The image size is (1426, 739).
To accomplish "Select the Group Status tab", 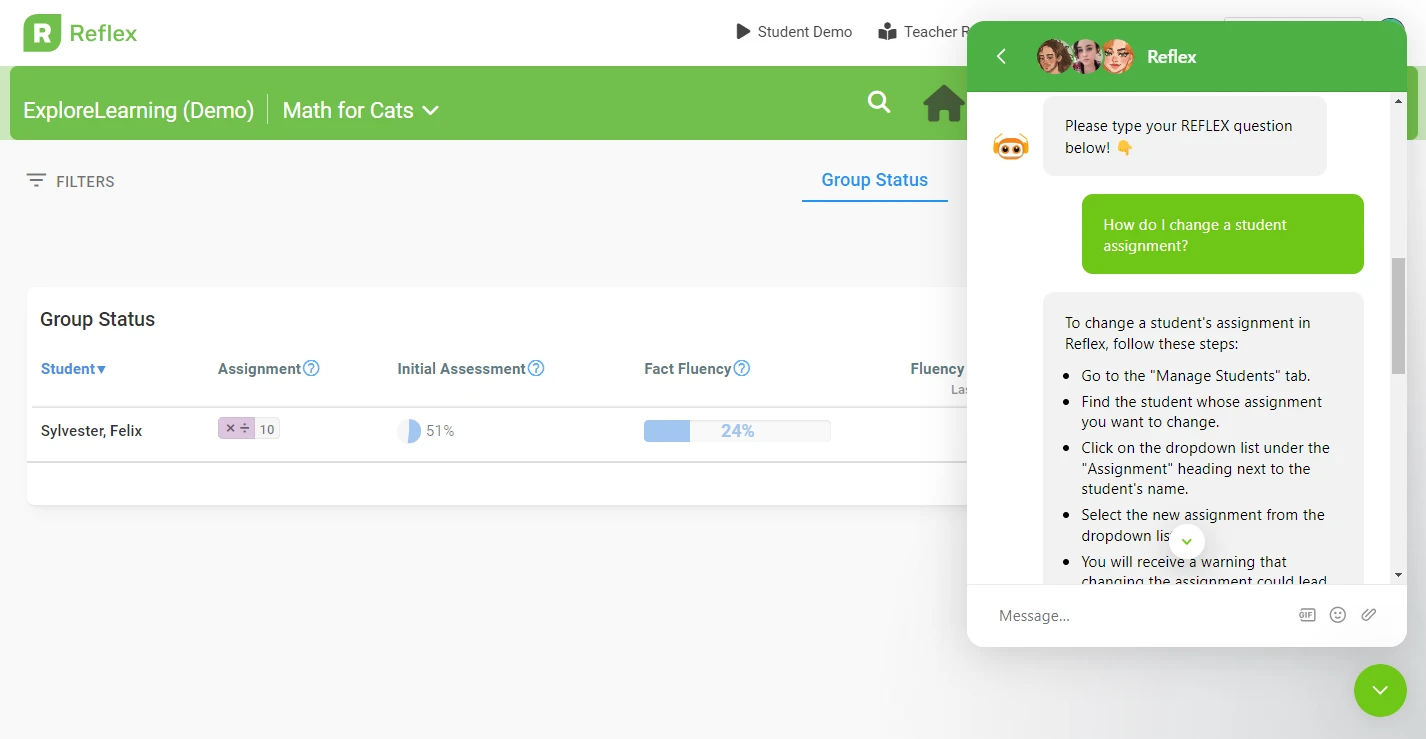I will pos(875,180).
